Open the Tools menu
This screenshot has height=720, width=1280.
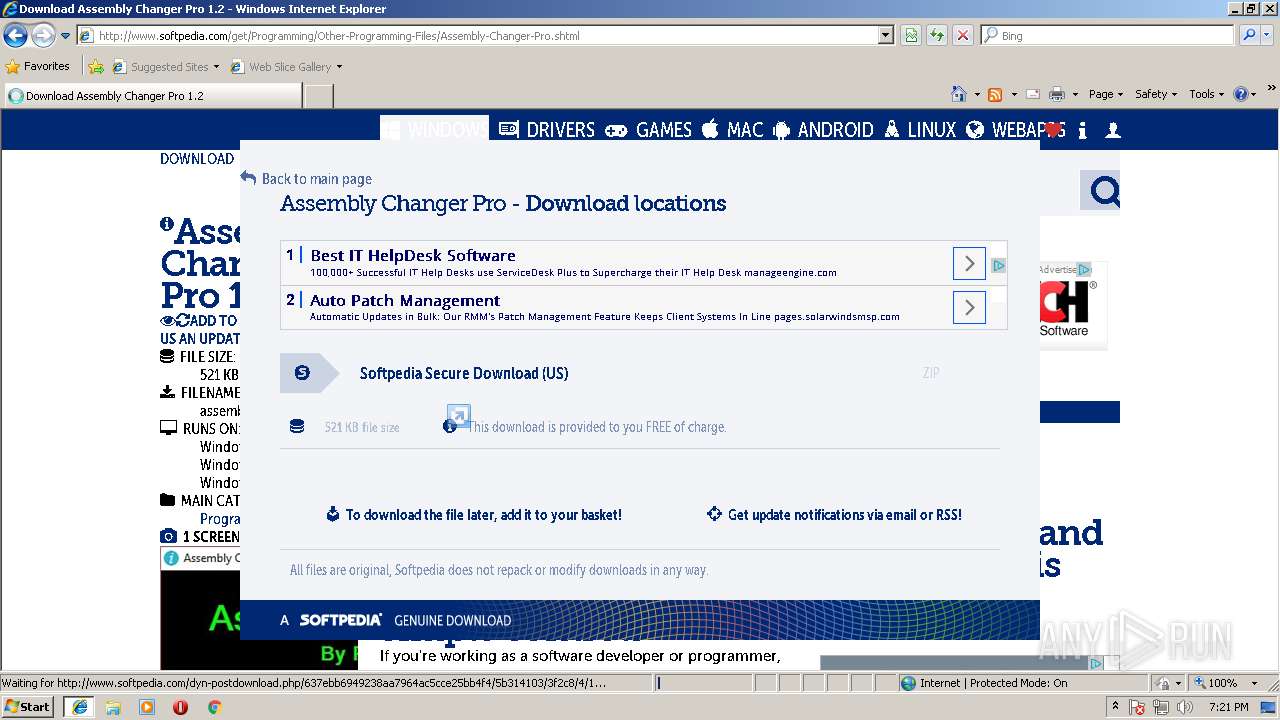pyautogui.click(x=1207, y=94)
